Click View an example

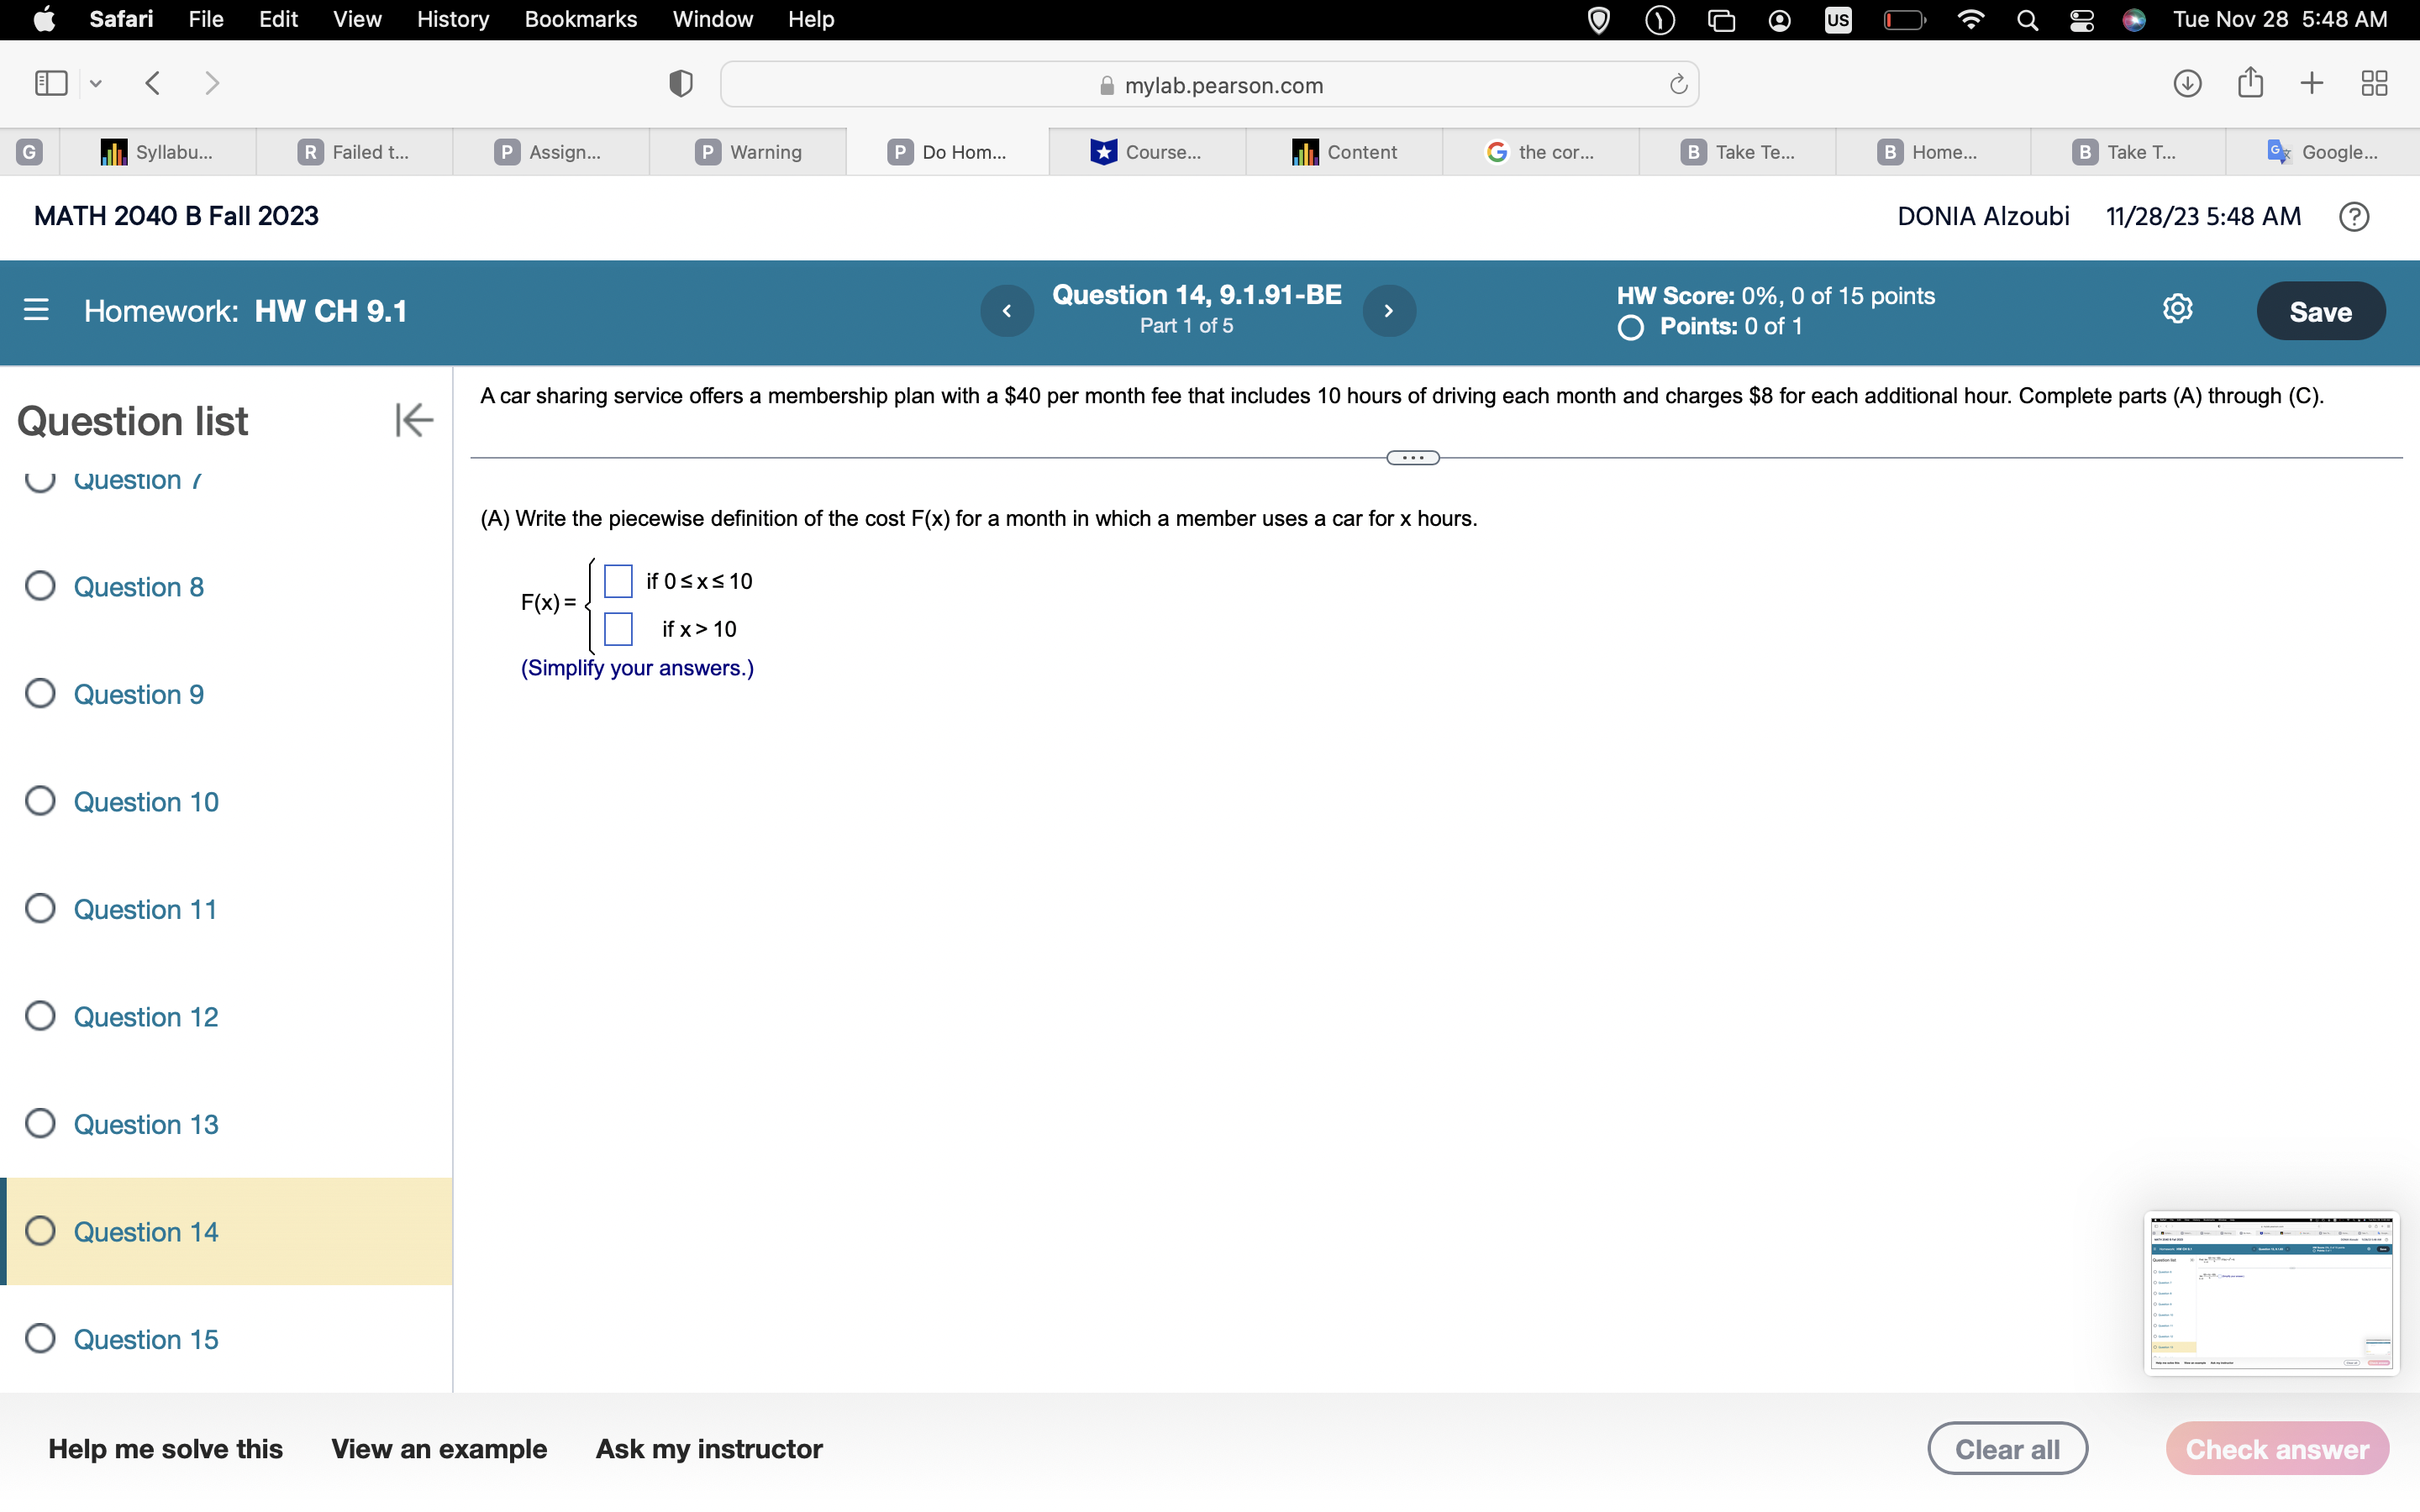coord(439,1448)
